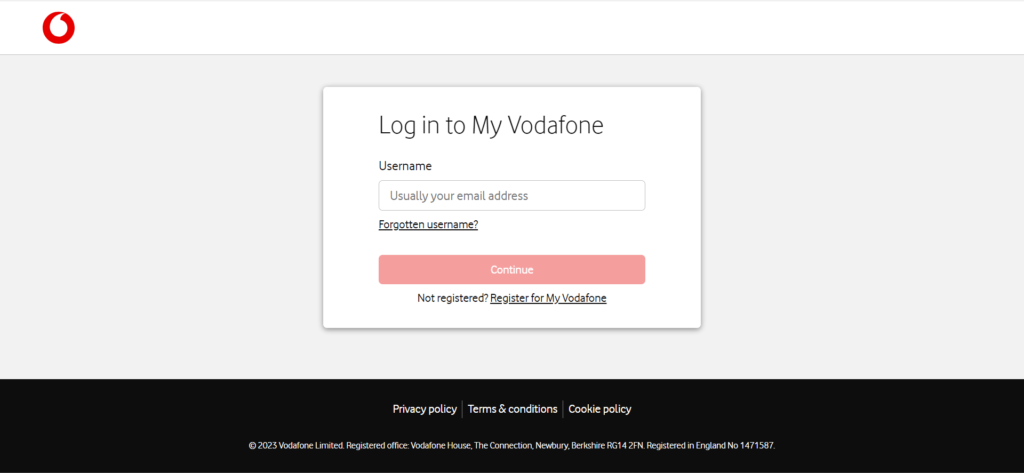Click the Username field label

[405, 166]
